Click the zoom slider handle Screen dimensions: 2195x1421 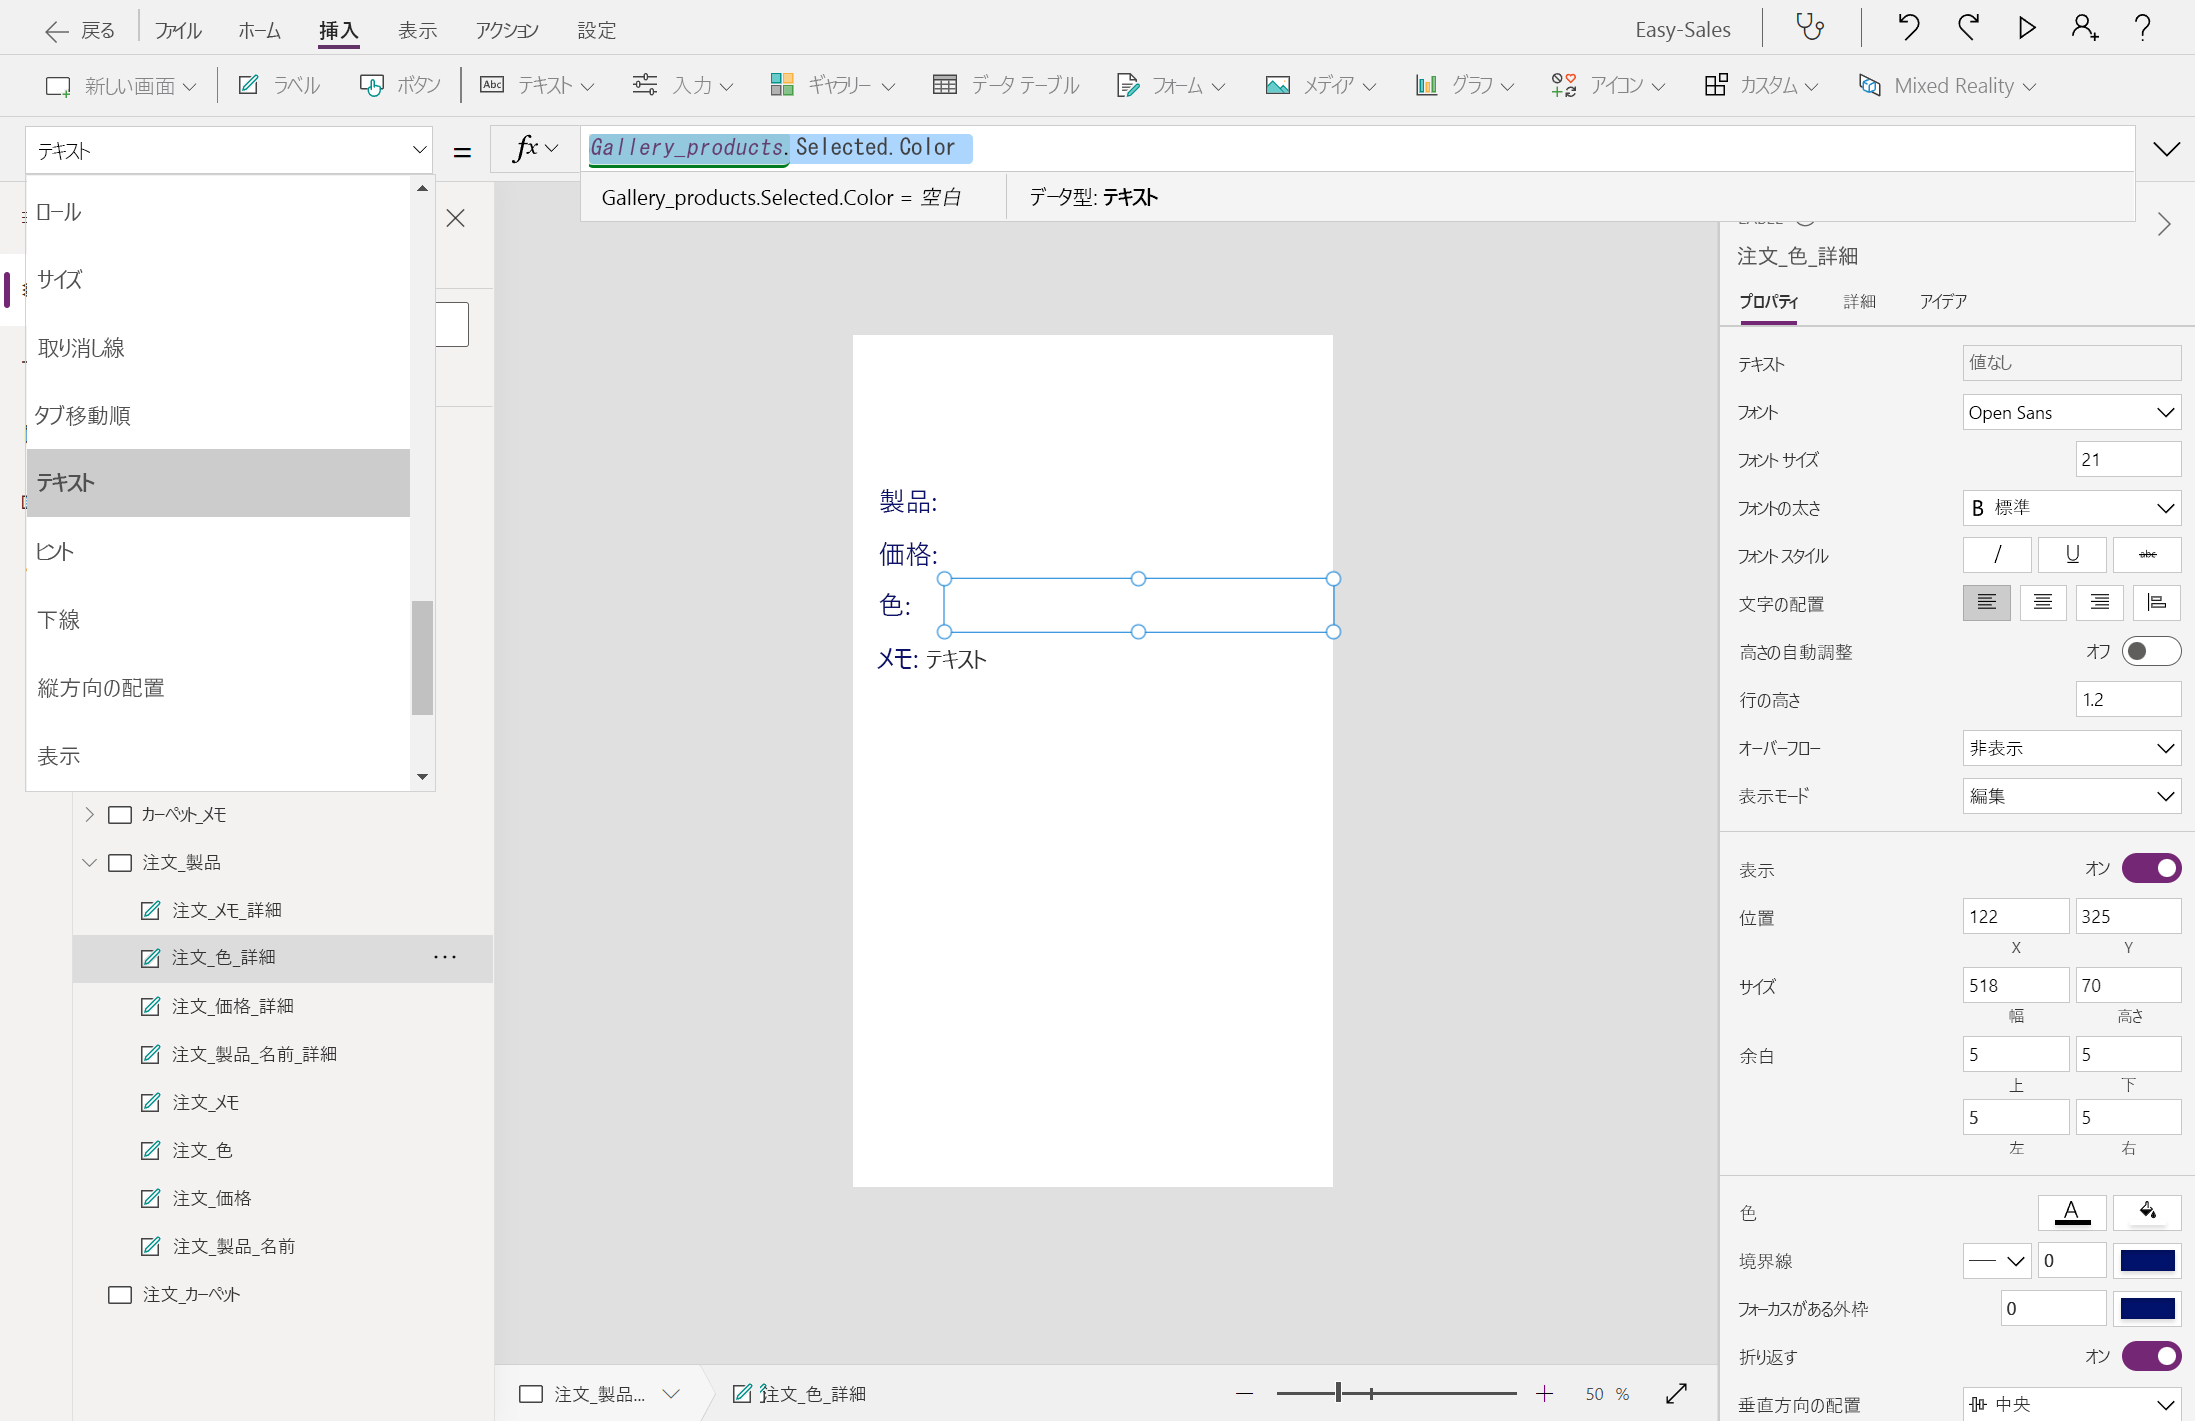click(1338, 1393)
